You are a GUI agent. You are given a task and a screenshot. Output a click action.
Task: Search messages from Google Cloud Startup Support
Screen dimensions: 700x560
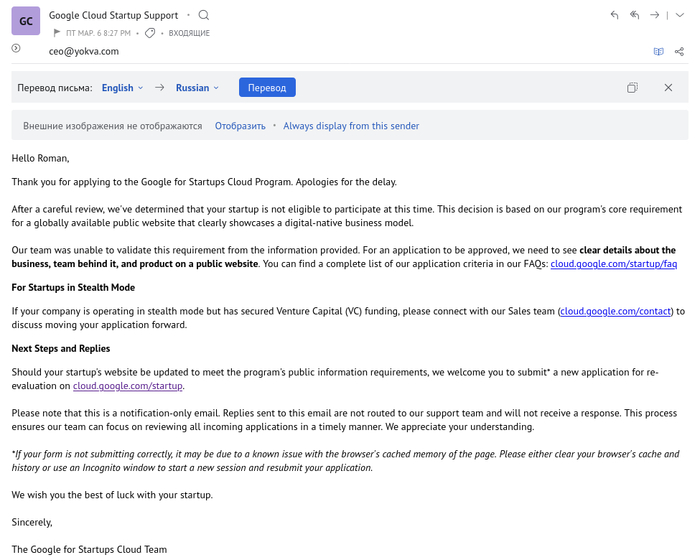(204, 15)
